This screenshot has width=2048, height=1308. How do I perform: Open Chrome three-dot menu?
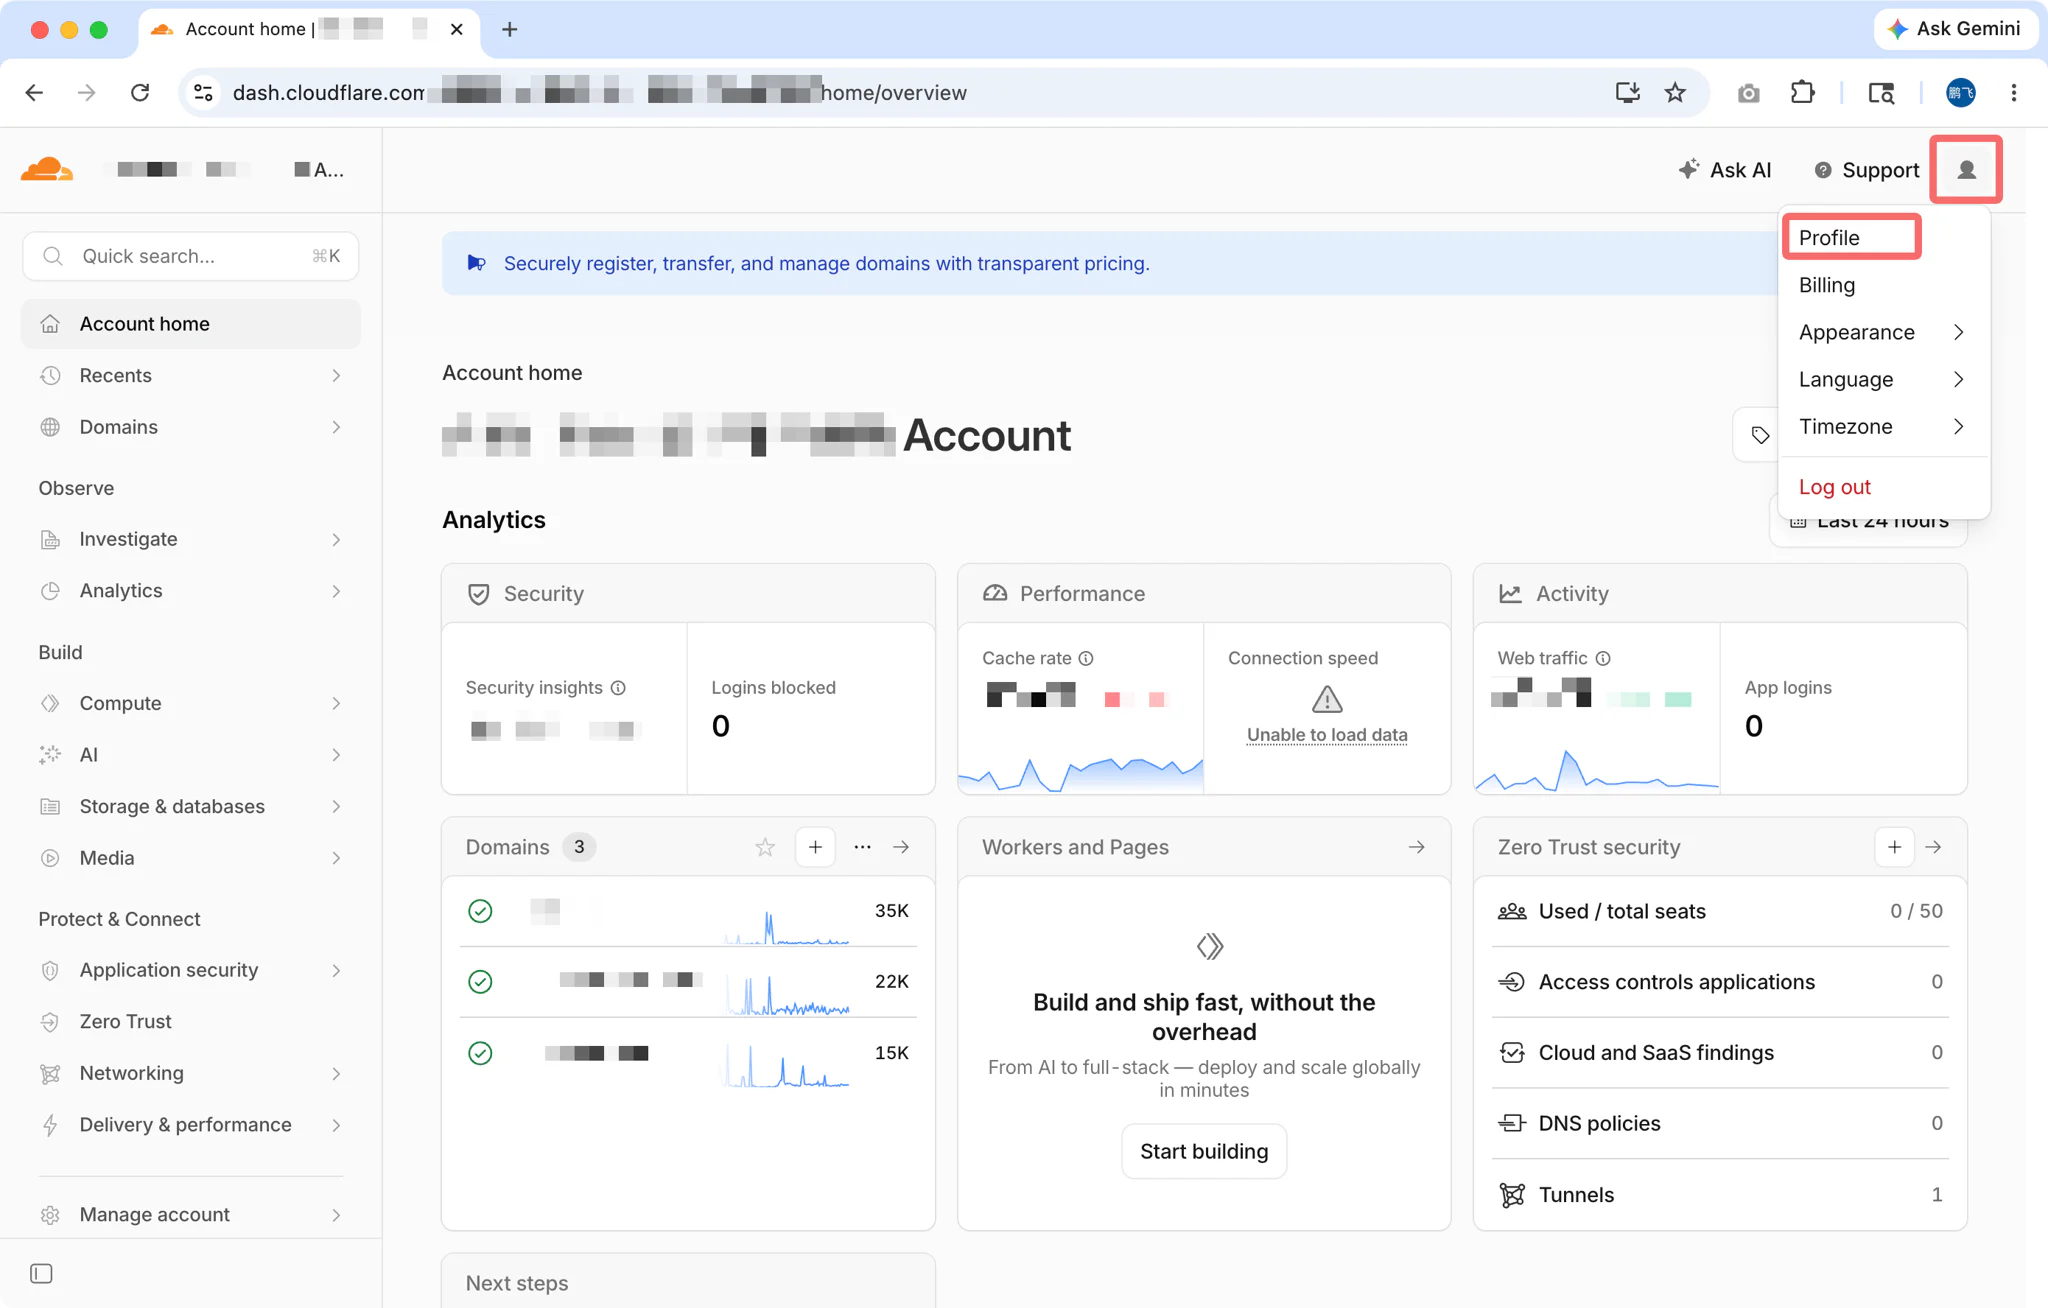pos(2013,93)
